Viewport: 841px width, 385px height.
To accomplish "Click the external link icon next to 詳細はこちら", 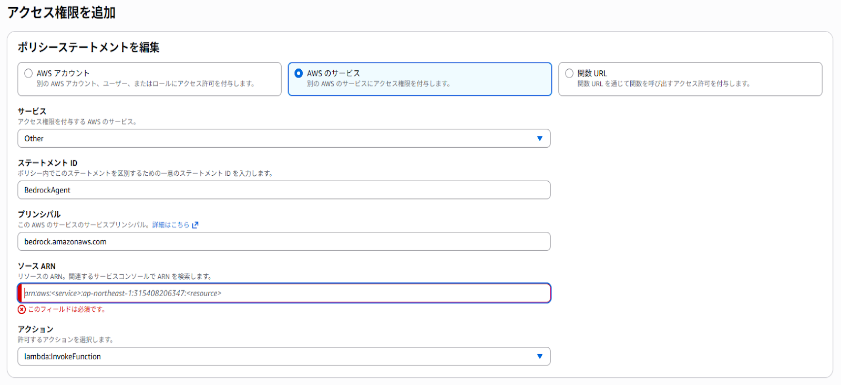I will [x=195, y=225].
